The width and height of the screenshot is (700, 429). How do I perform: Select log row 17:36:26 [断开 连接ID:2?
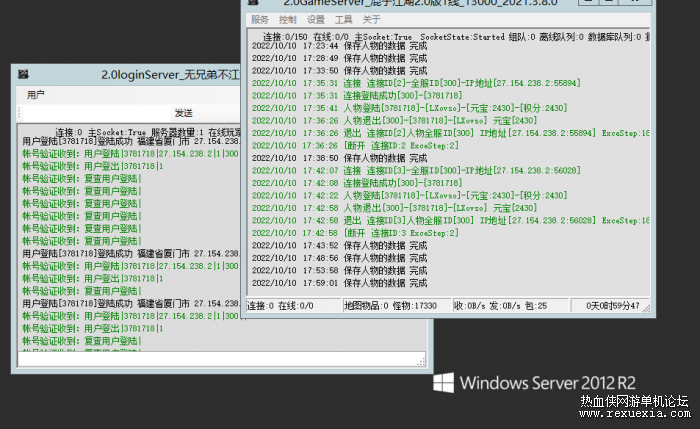click(355, 146)
